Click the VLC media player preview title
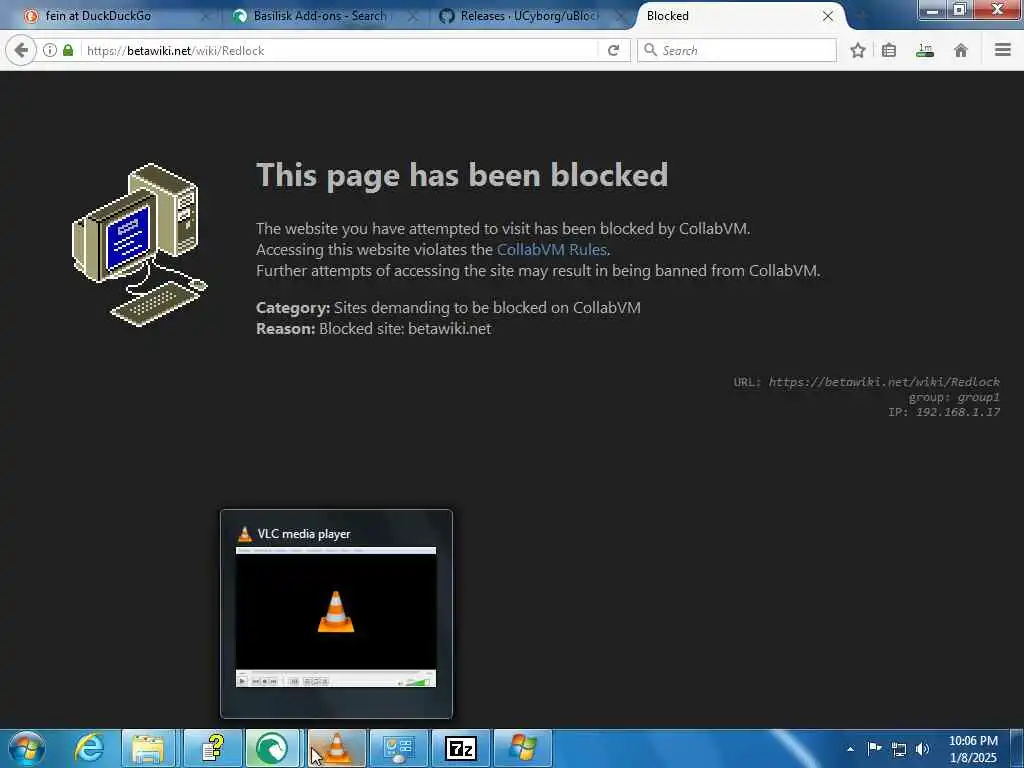This screenshot has height=768, width=1024. pos(304,534)
